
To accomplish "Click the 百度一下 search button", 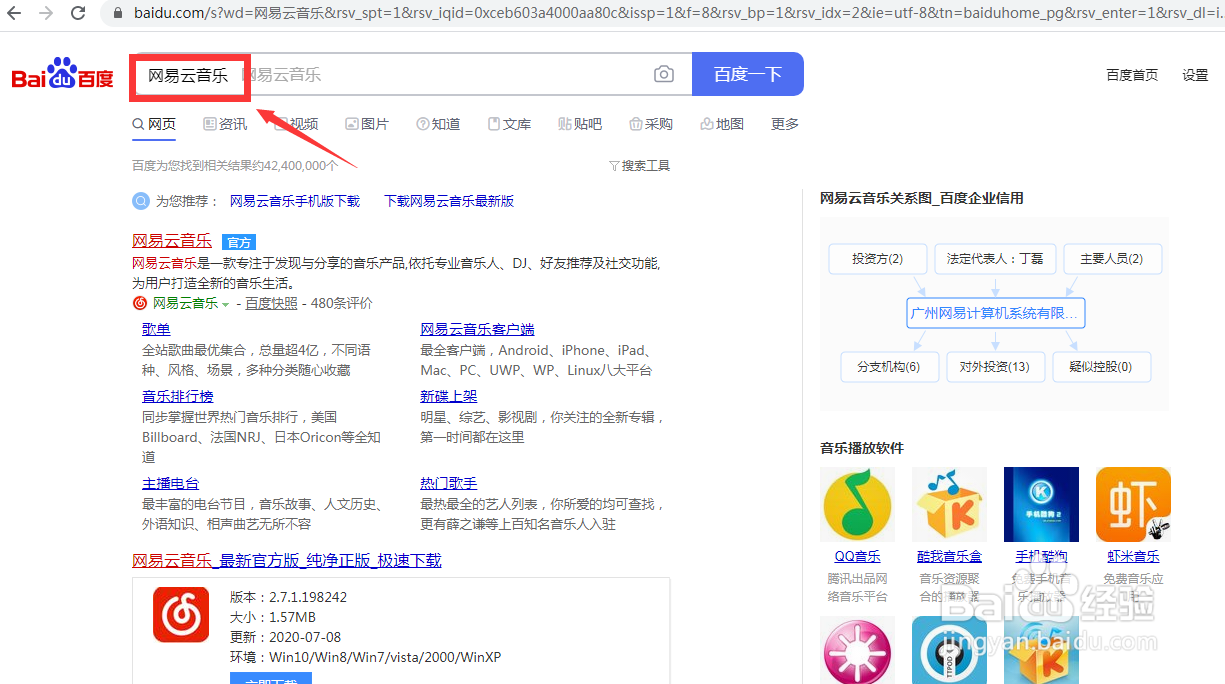I will click(x=748, y=74).
